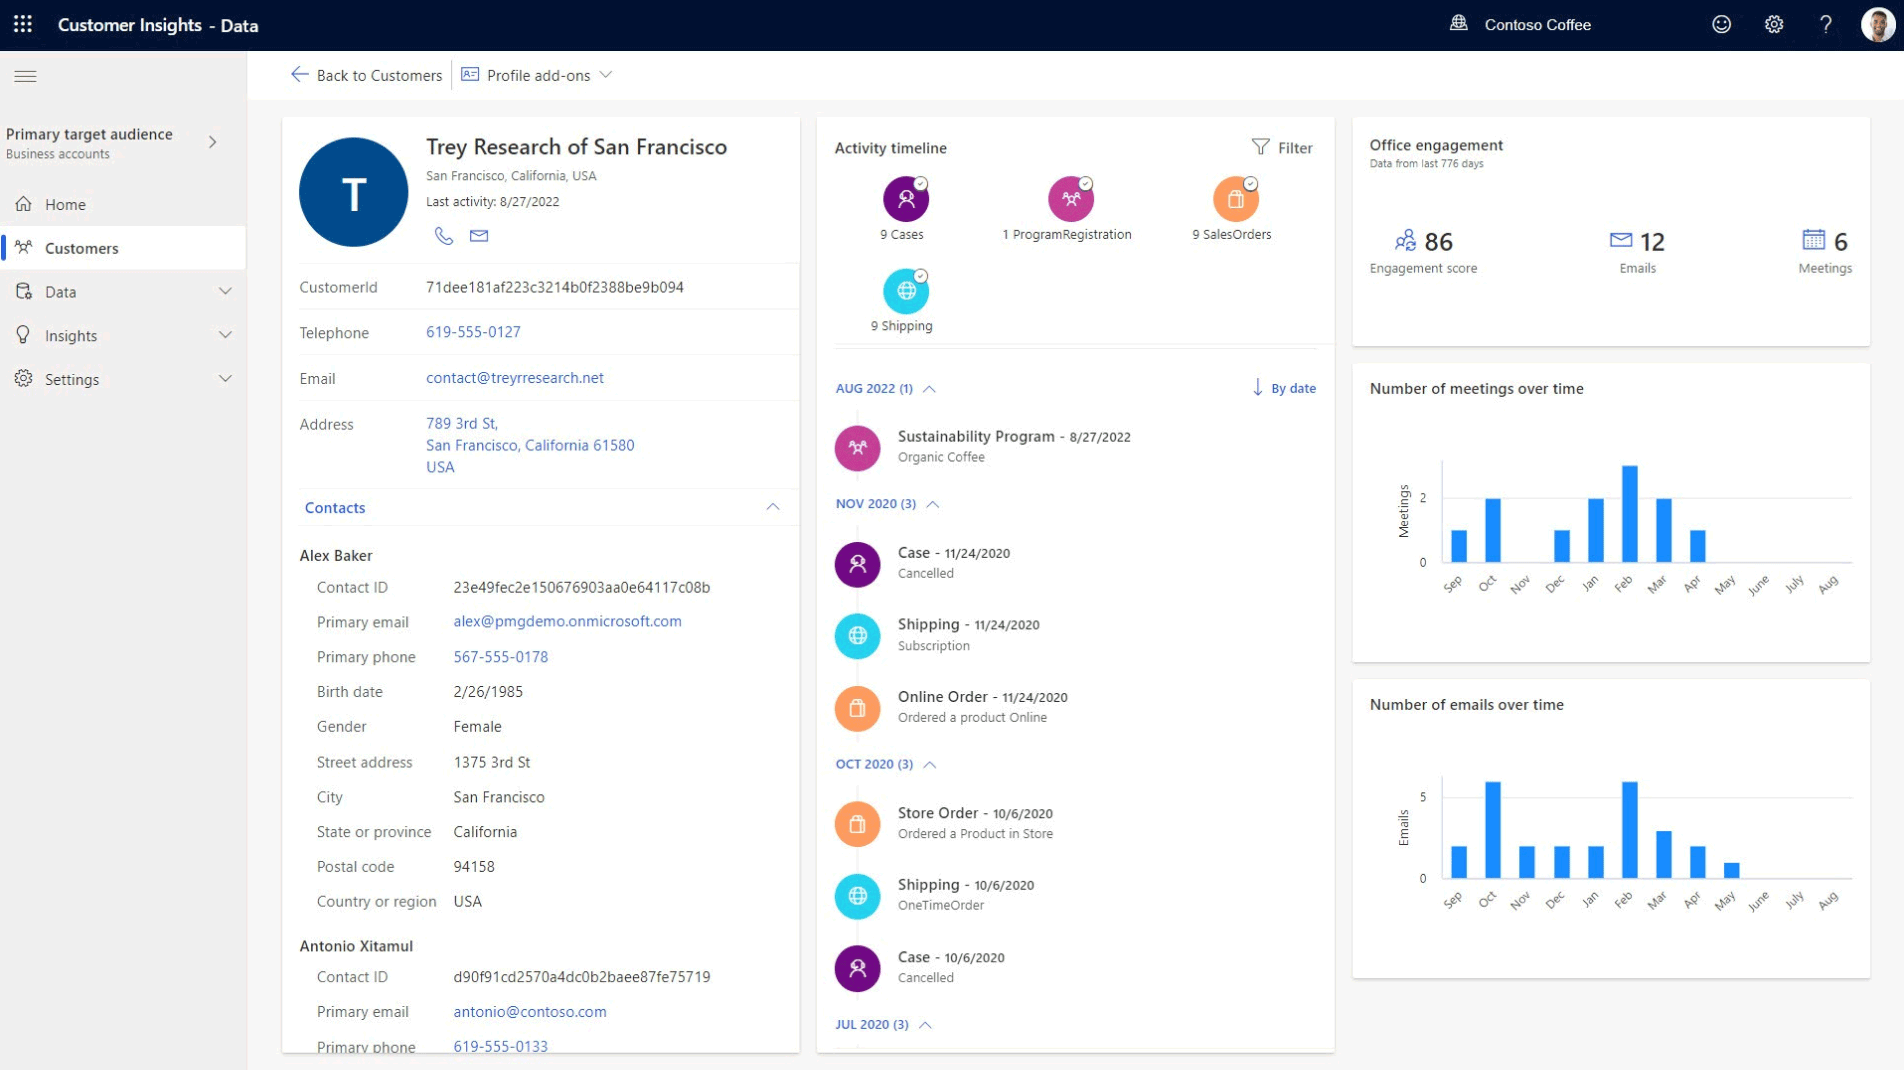The width and height of the screenshot is (1904, 1070).
Task: Collapse the navigation hamburger menu
Action: (x=25, y=76)
